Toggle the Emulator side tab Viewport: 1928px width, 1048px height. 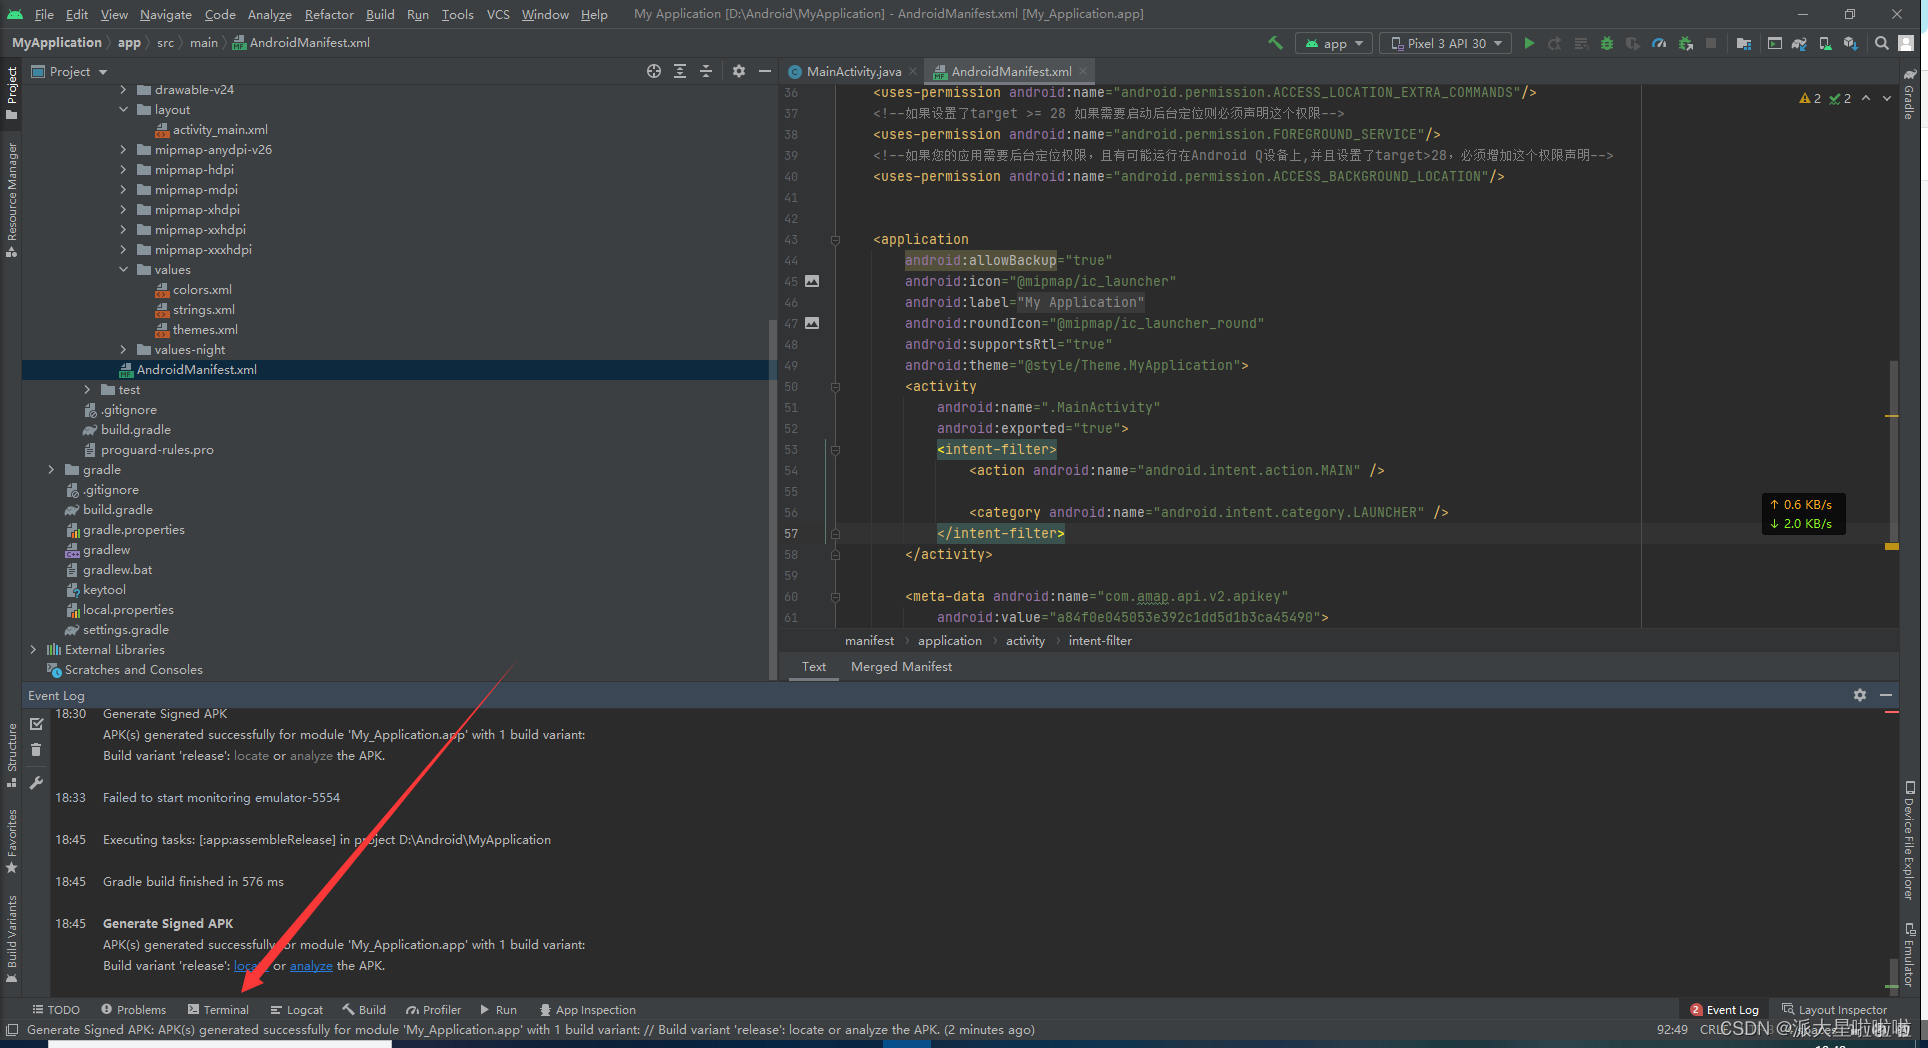click(x=1909, y=954)
